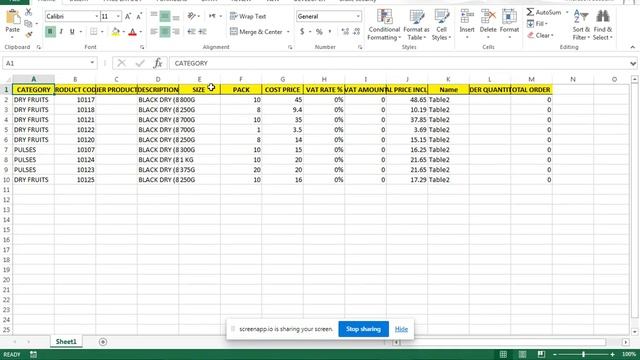Click the Cut scissors icon

tap(28, 13)
